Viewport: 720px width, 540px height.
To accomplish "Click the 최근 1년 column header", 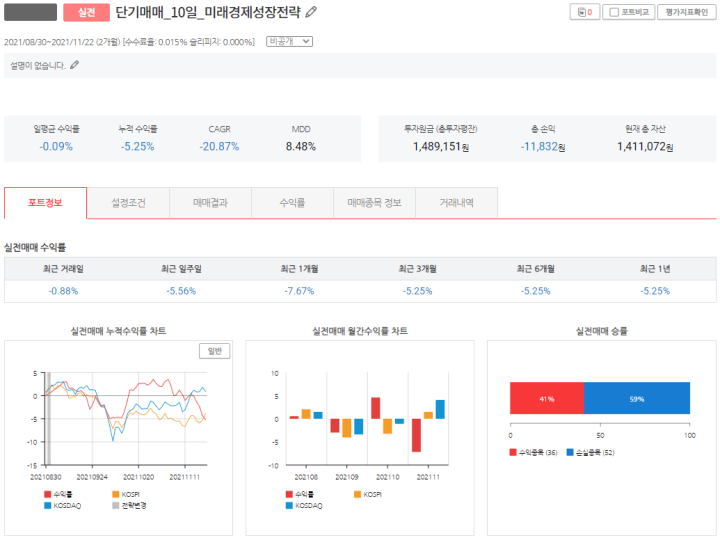I will [x=655, y=269].
